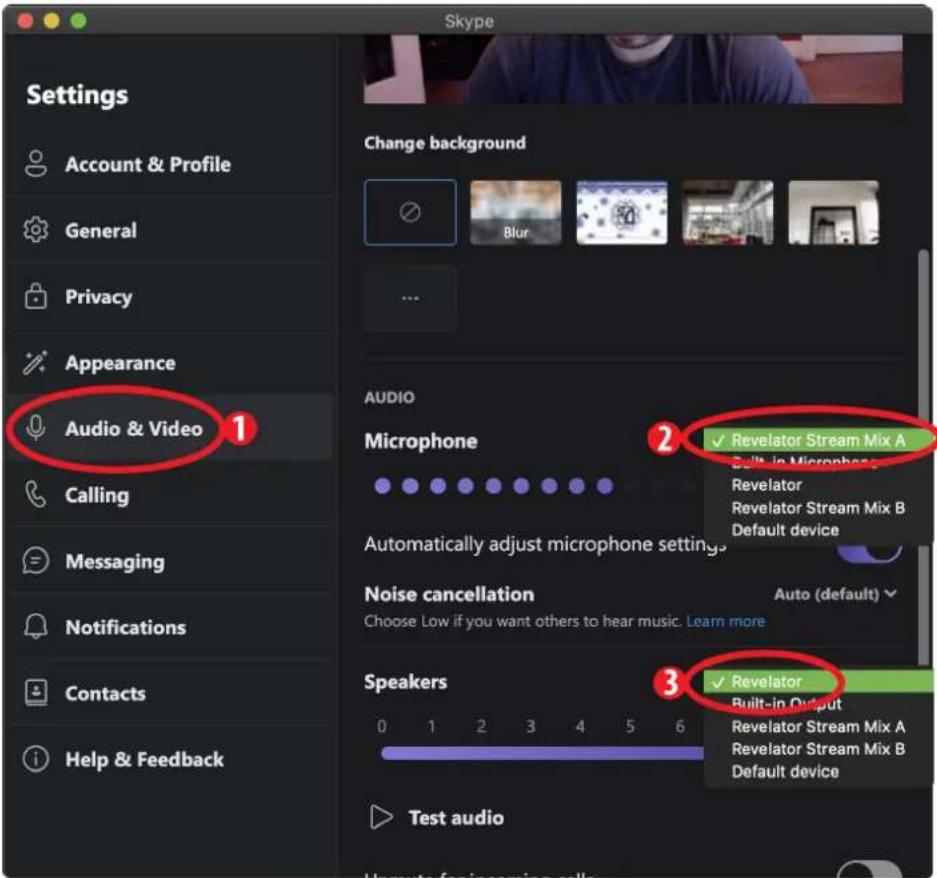937x878 pixels.
Task: Click the Calling phone icon
Action: pyautogui.click(x=36, y=495)
